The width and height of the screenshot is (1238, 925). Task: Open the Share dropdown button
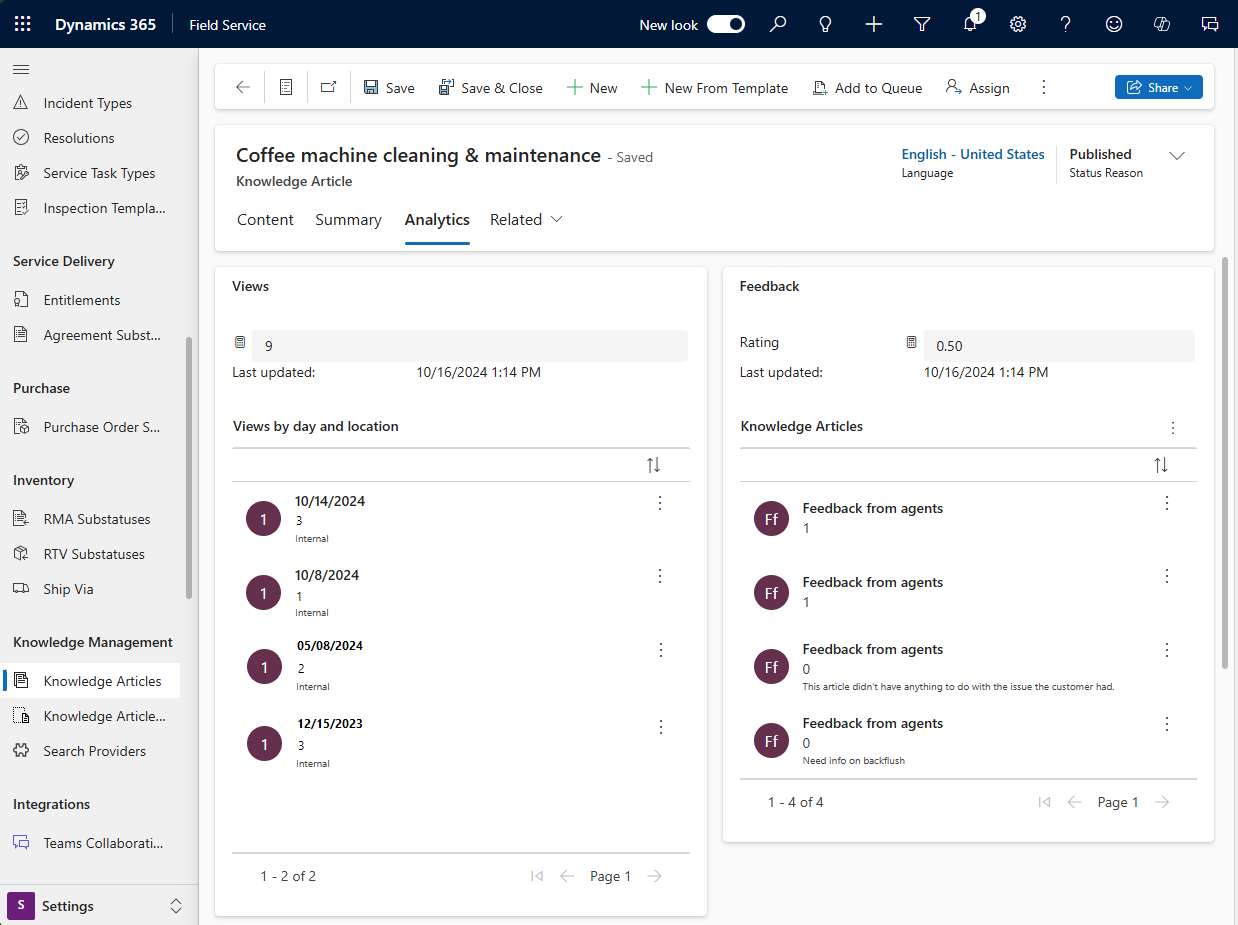(x=1159, y=88)
